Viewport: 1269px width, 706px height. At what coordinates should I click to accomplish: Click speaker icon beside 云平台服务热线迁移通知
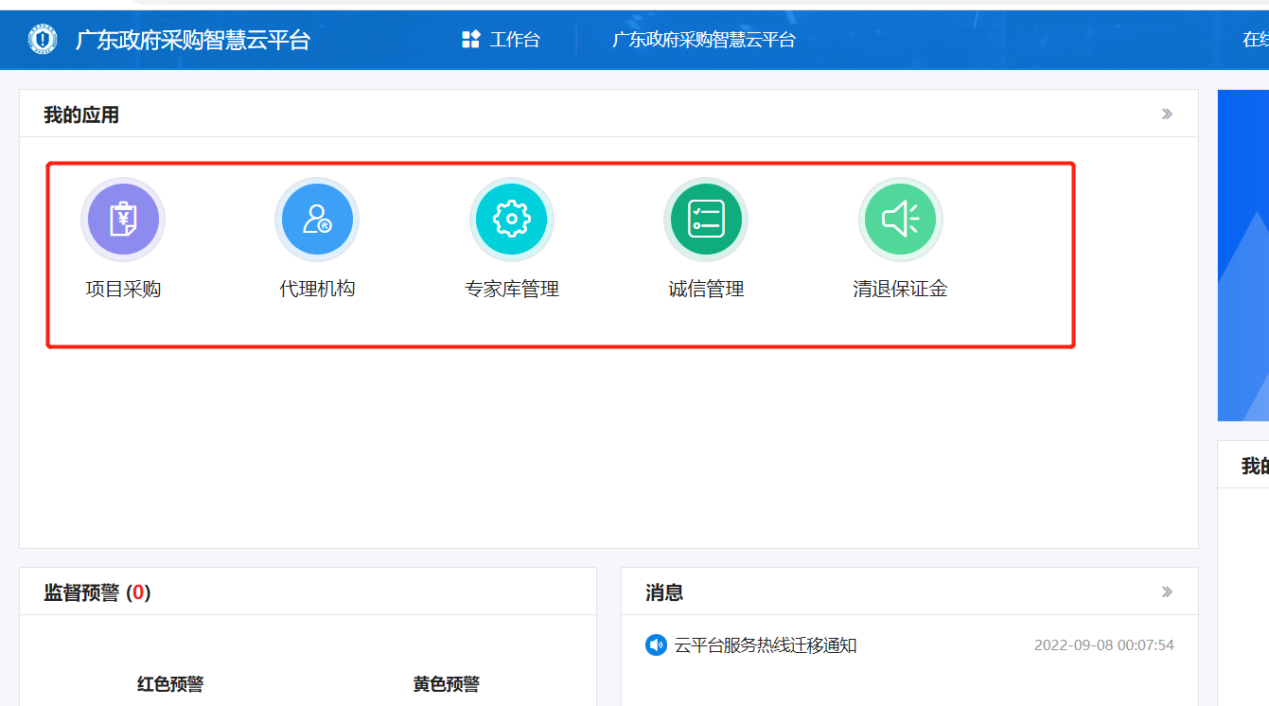pyautogui.click(x=656, y=645)
